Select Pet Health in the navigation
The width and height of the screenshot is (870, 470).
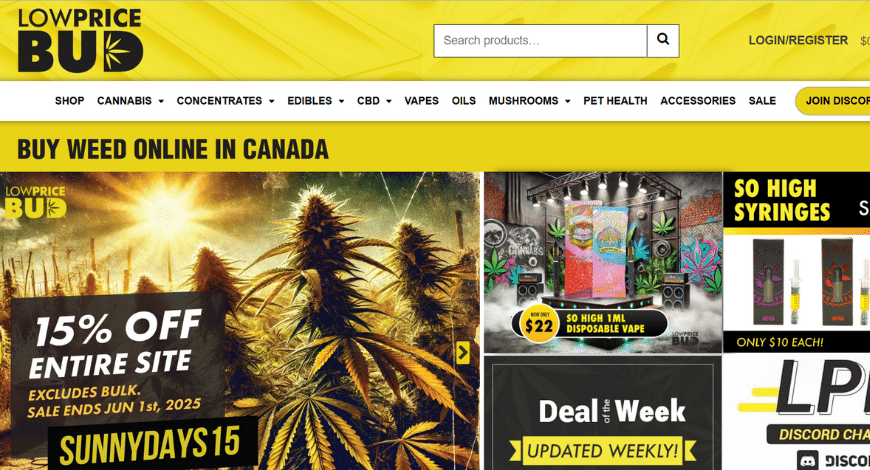(615, 101)
